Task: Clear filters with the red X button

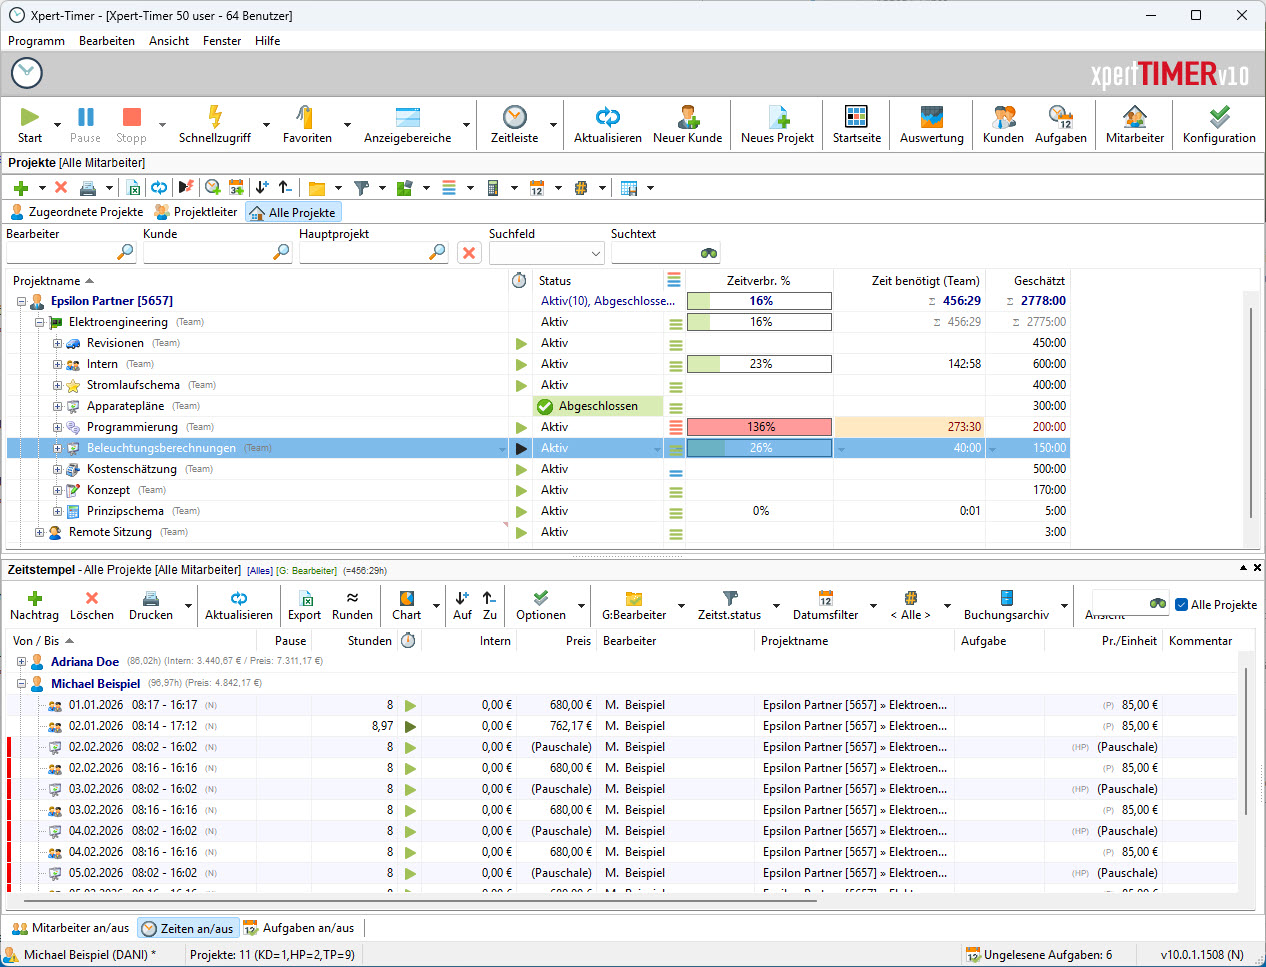Action: pos(469,253)
